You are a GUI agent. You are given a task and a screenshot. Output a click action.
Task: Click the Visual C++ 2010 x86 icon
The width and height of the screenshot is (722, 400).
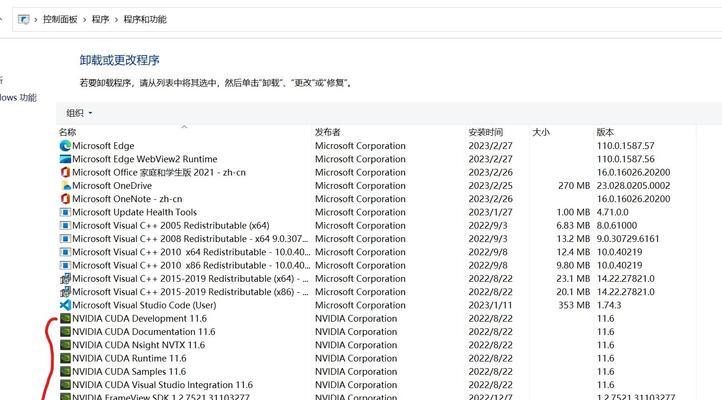click(65, 266)
